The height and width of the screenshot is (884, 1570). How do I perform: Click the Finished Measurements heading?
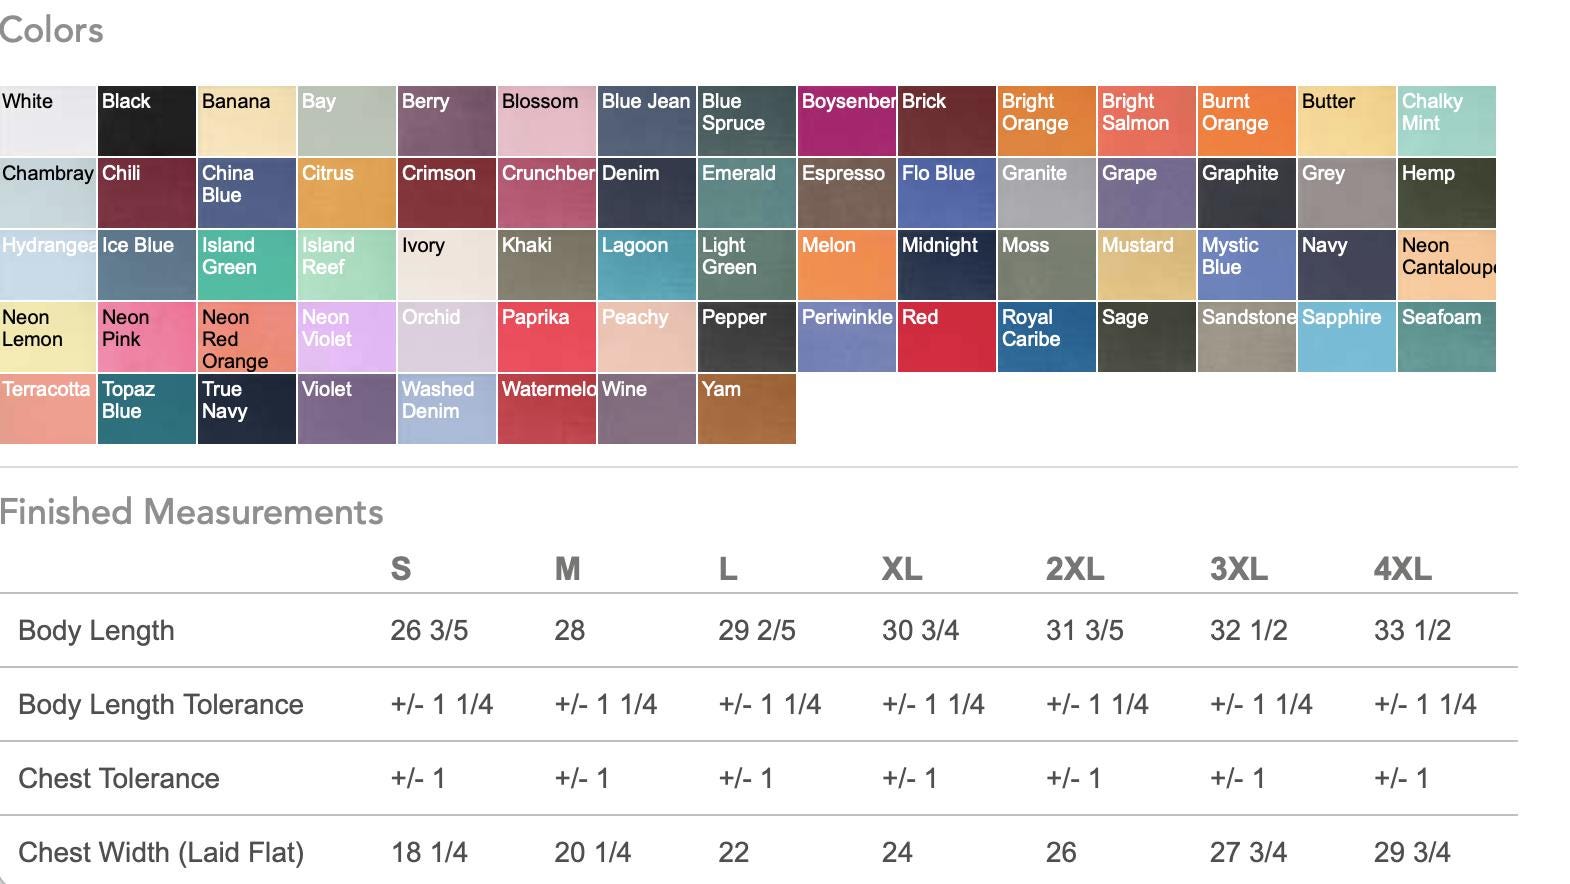tap(191, 512)
